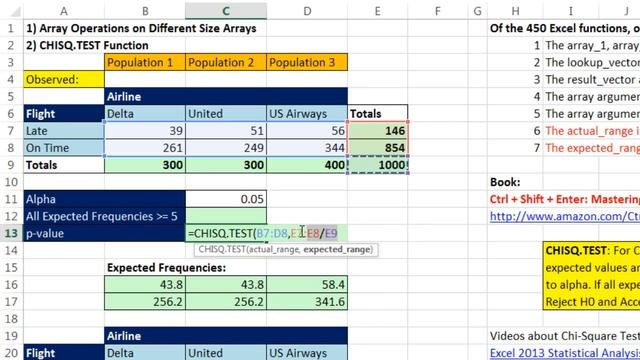Click expected value 43.8 under Delta
This screenshot has height=360, width=640.
(145, 284)
